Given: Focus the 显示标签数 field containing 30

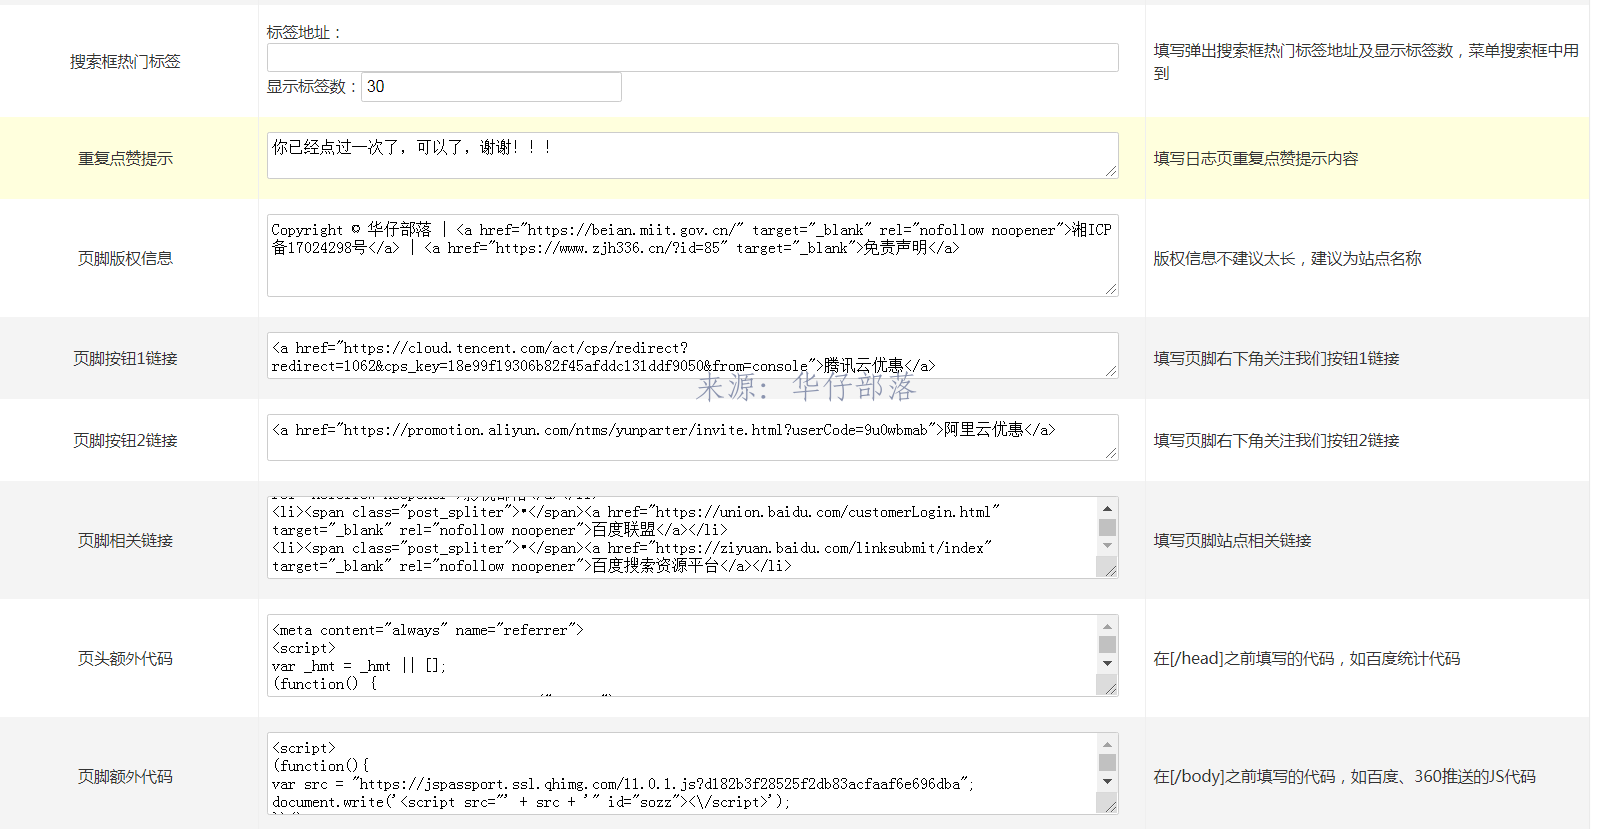Looking at the screenshot, I should click(x=491, y=87).
